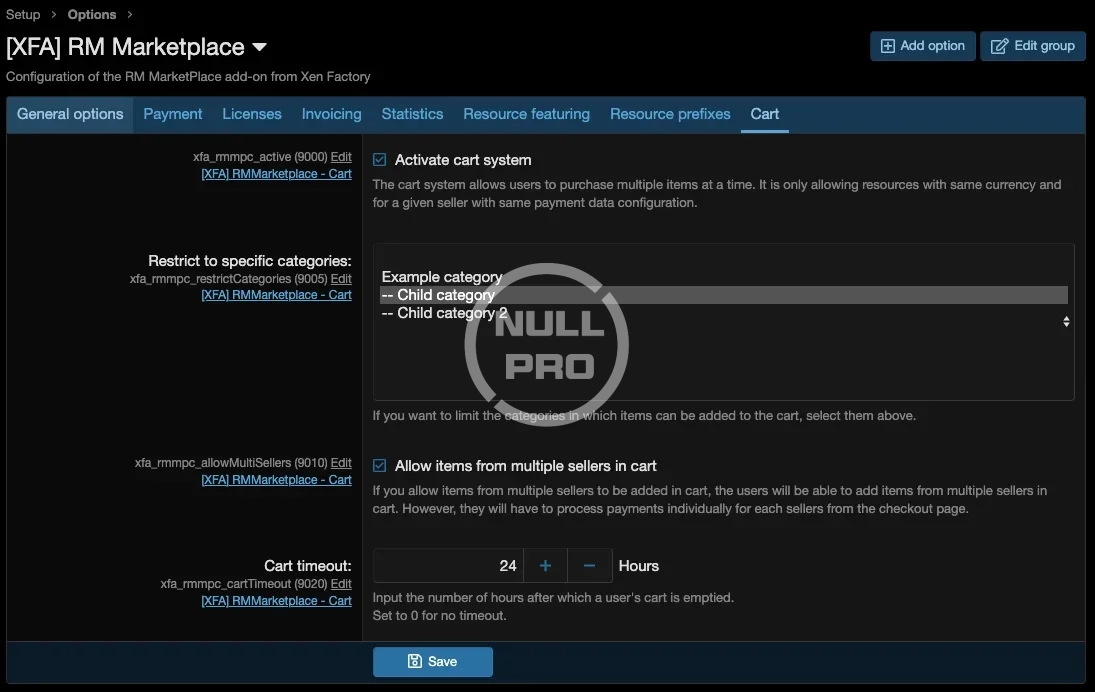Open the Licenses tab

coord(252,114)
